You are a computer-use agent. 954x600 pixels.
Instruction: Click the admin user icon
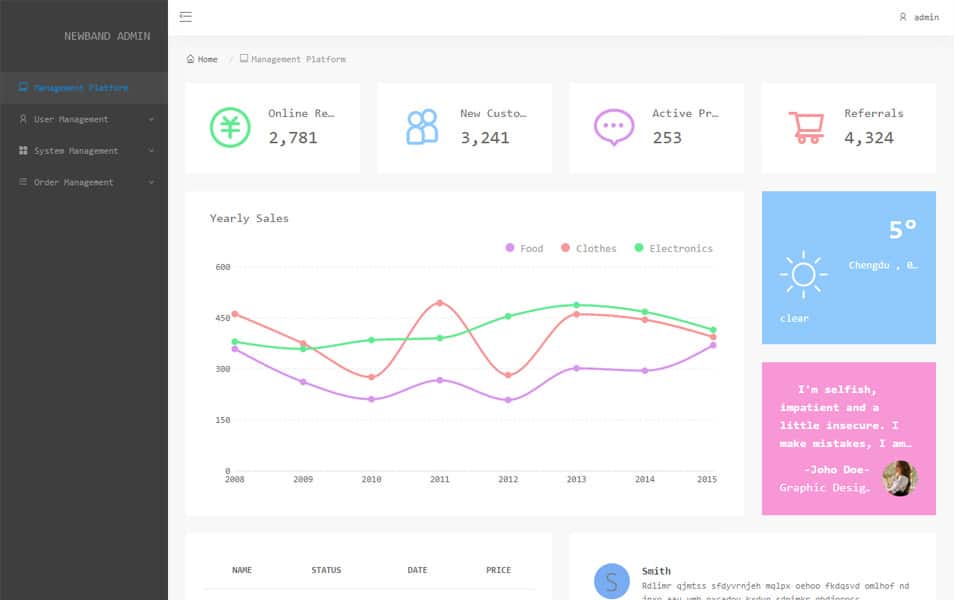coord(903,17)
